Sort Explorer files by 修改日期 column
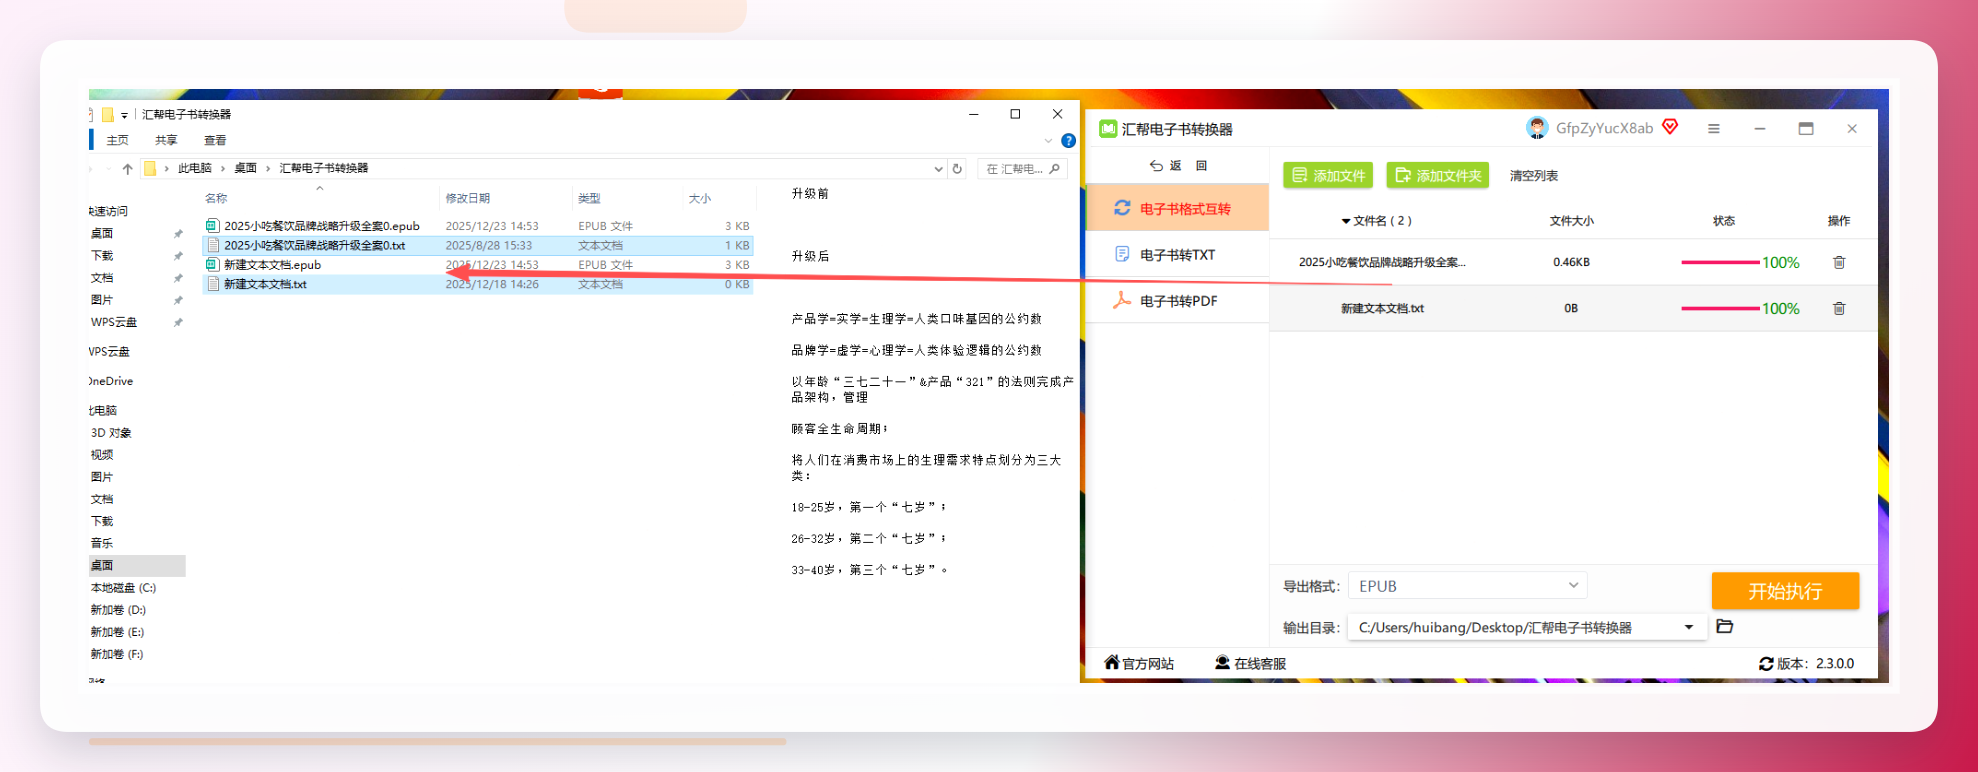The image size is (1978, 772). 467,198
